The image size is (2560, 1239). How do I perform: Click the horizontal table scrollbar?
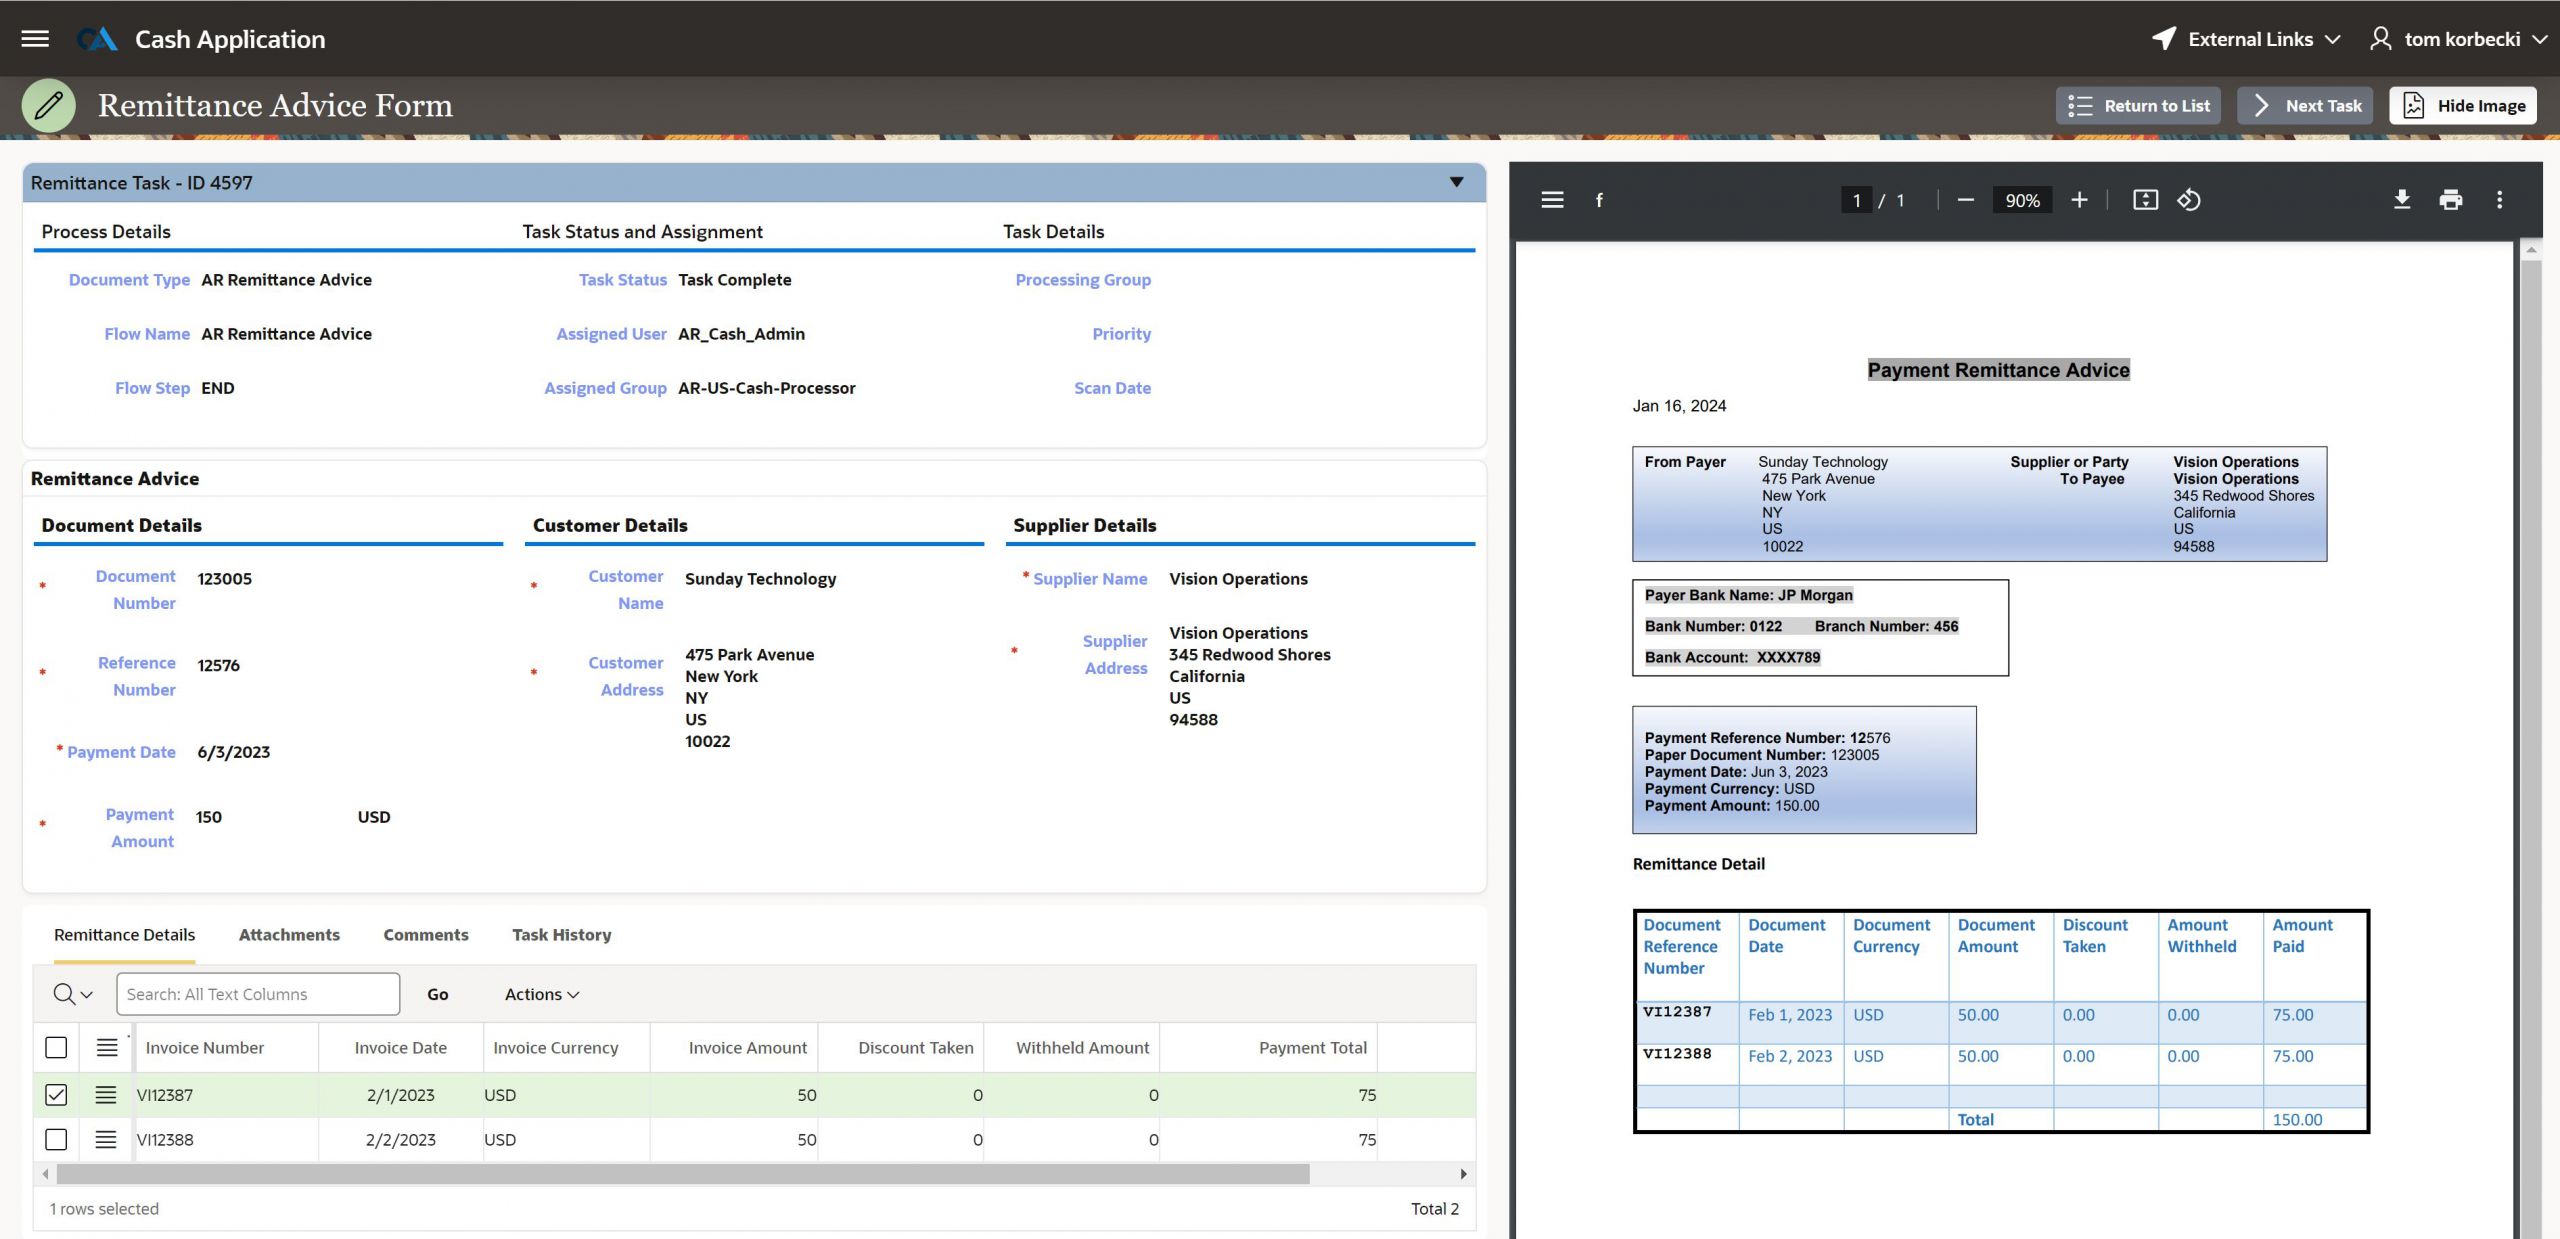683,1174
